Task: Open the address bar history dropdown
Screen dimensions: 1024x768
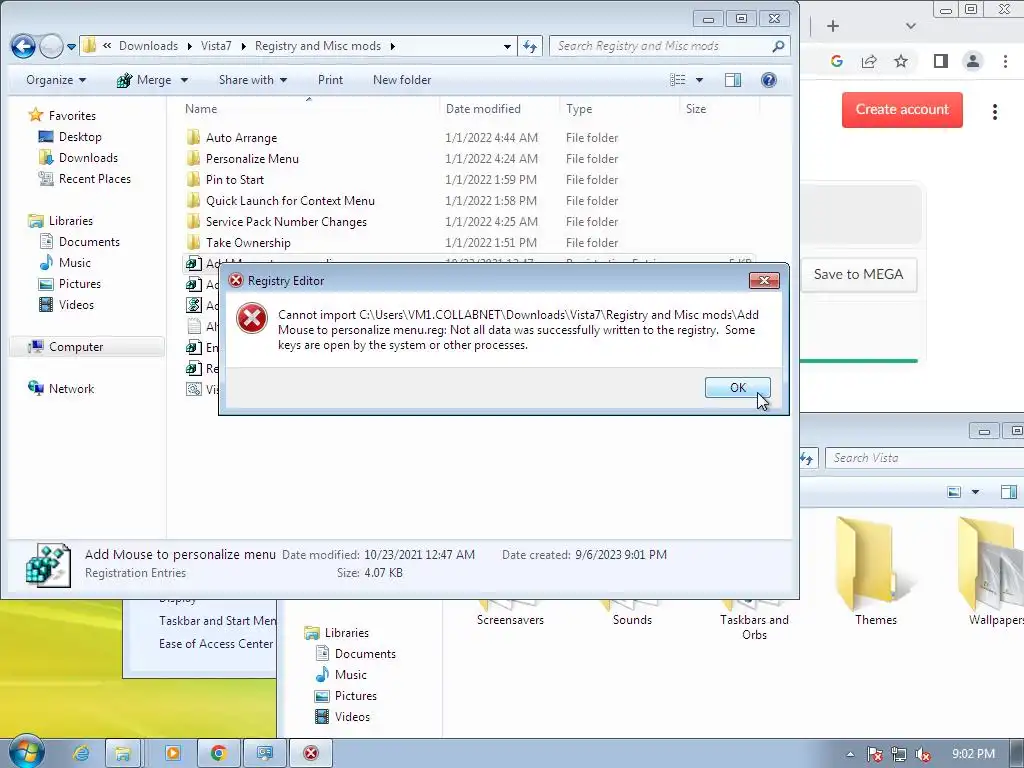Action: pyautogui.click(x=507, y=46)
